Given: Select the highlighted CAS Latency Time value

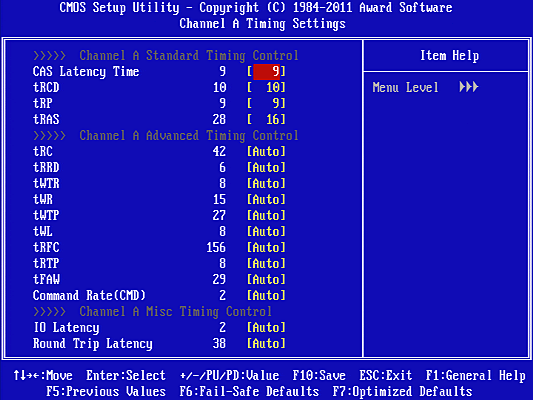Looking at the screenshot, I should point(266,72).
